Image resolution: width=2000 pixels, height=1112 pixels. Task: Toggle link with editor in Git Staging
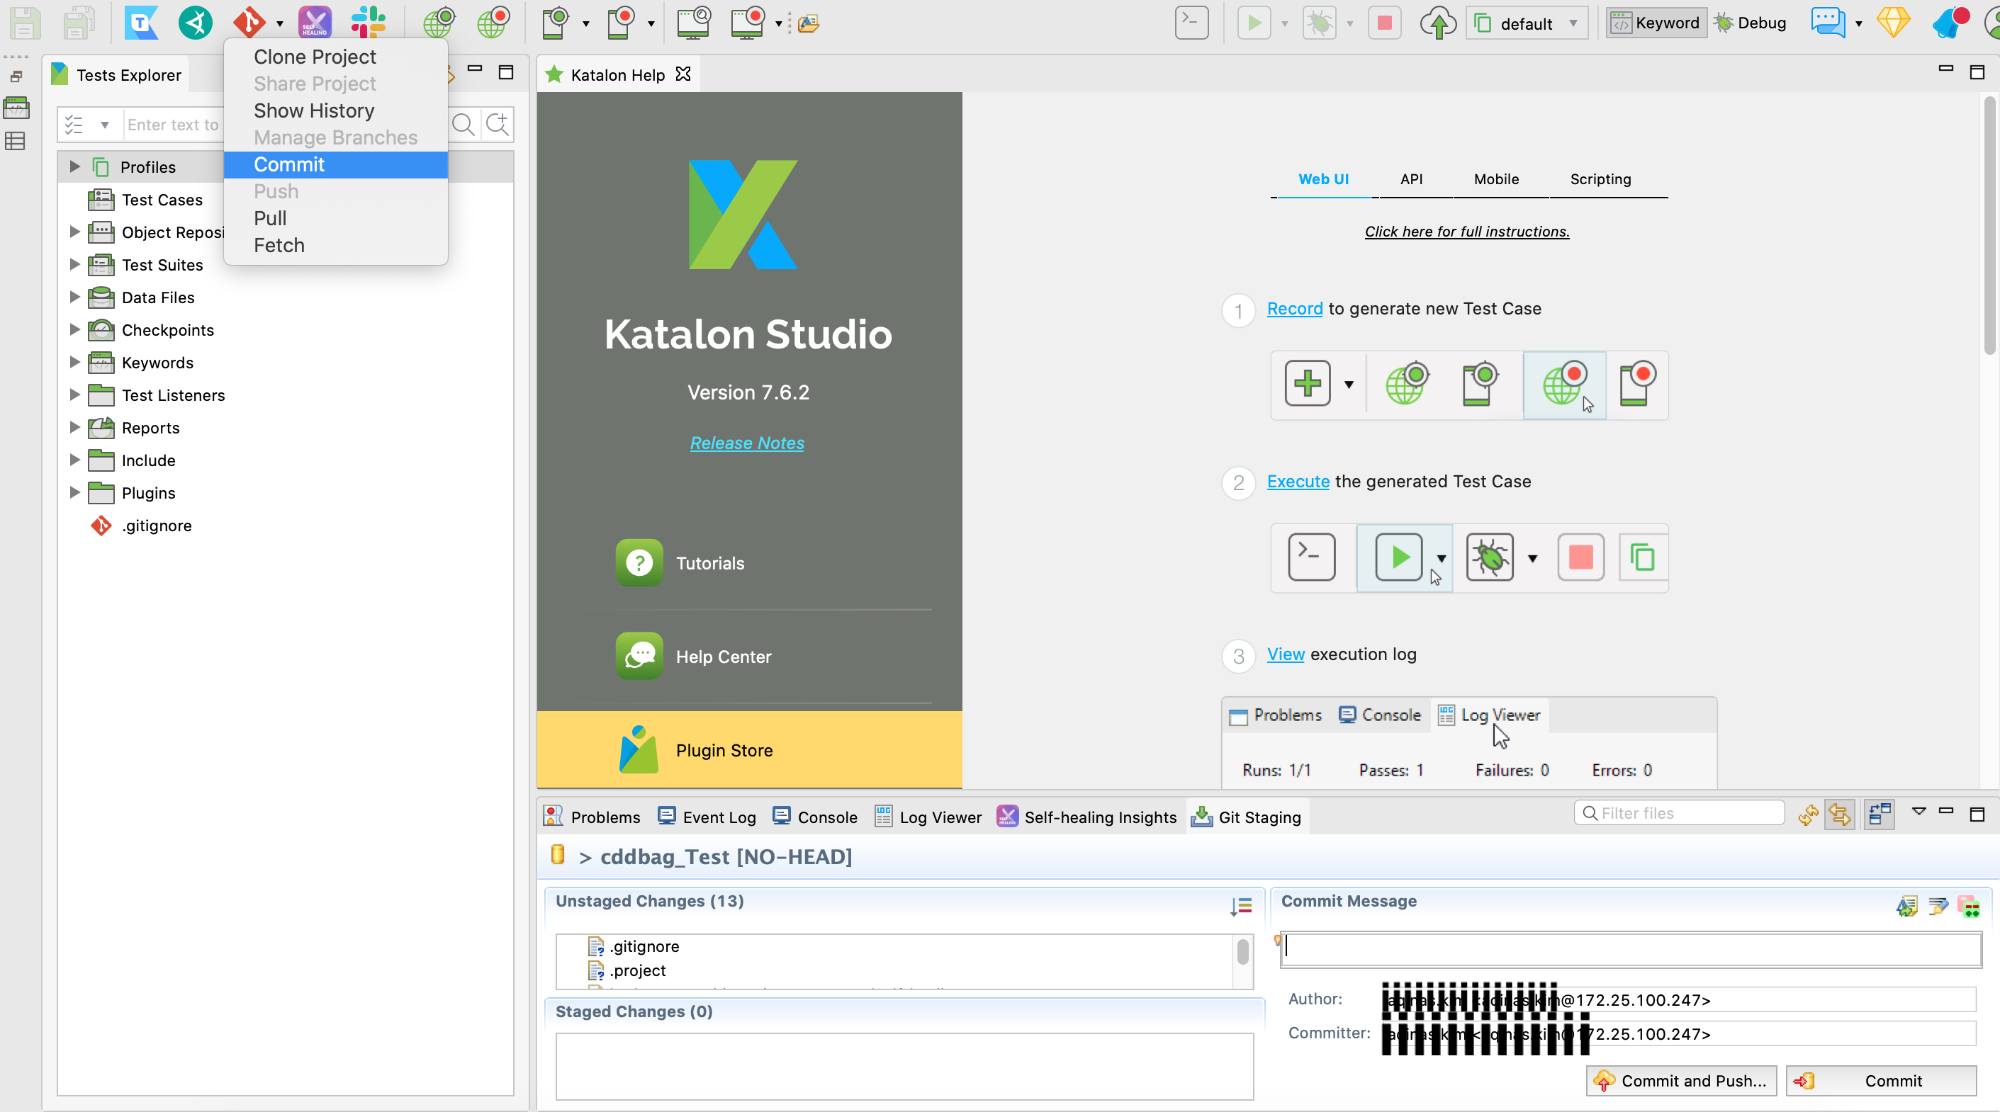coord(1840,815)
